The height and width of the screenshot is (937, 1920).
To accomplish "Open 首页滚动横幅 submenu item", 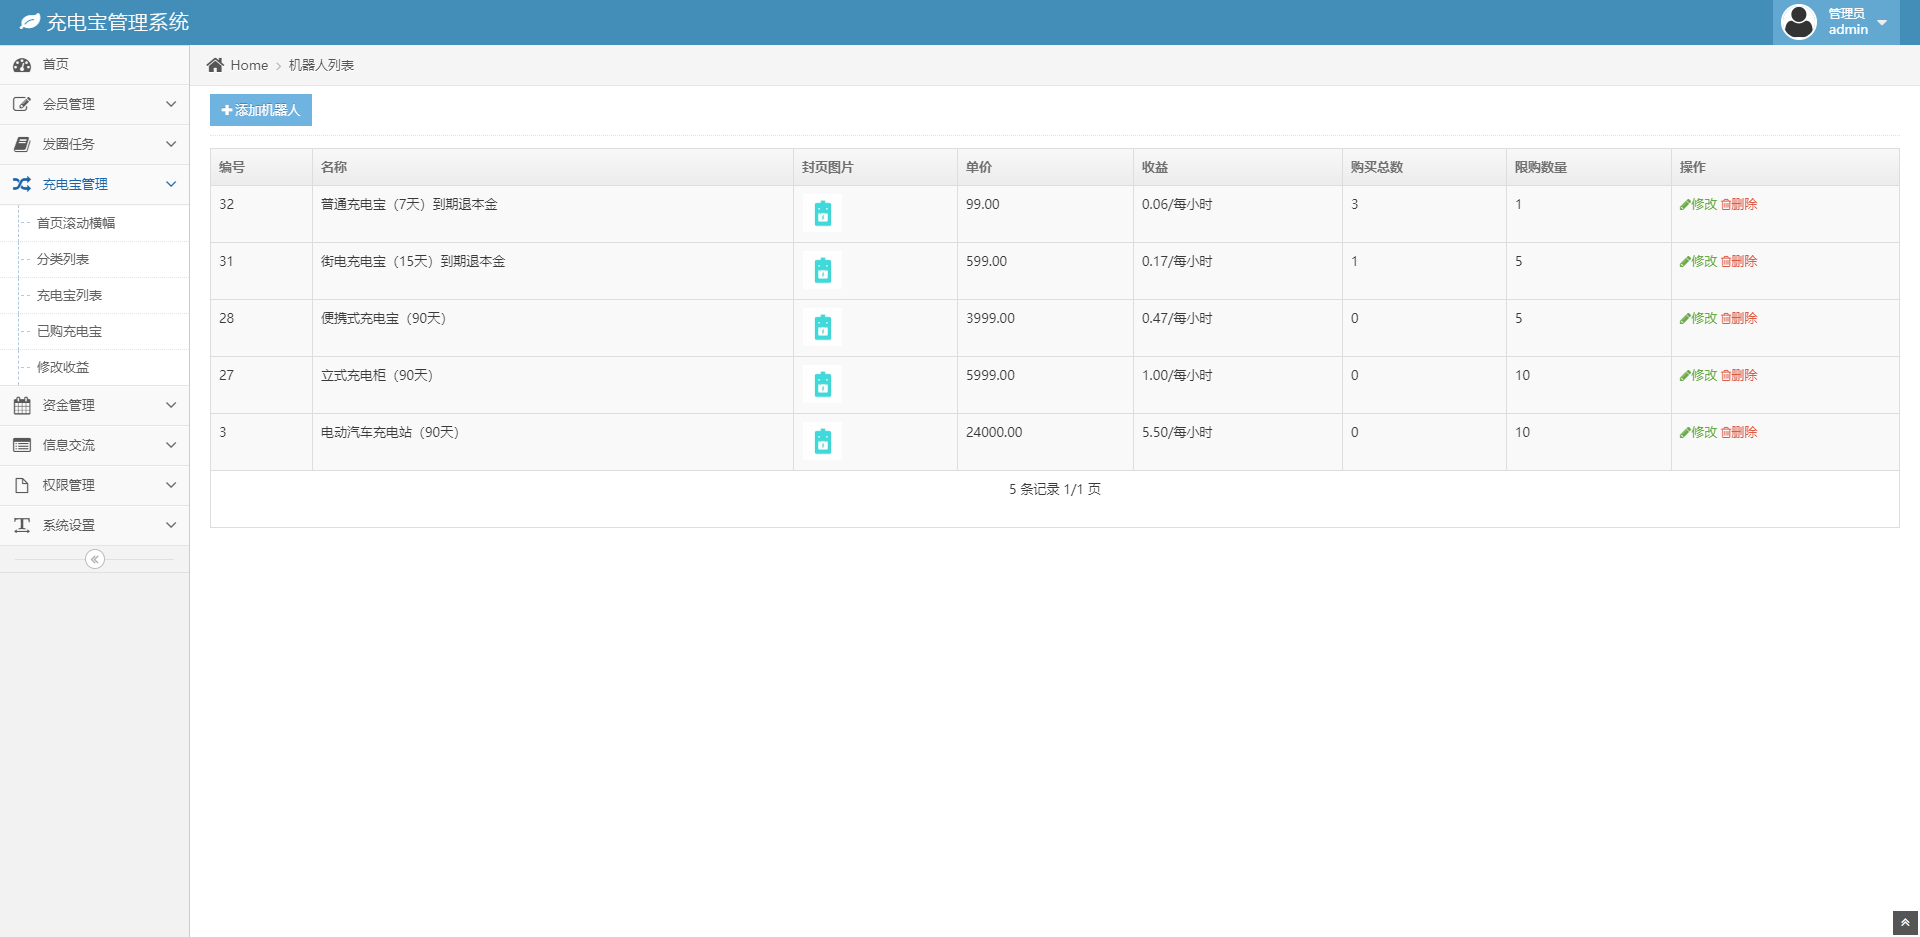I will click(x=76, y=223).
